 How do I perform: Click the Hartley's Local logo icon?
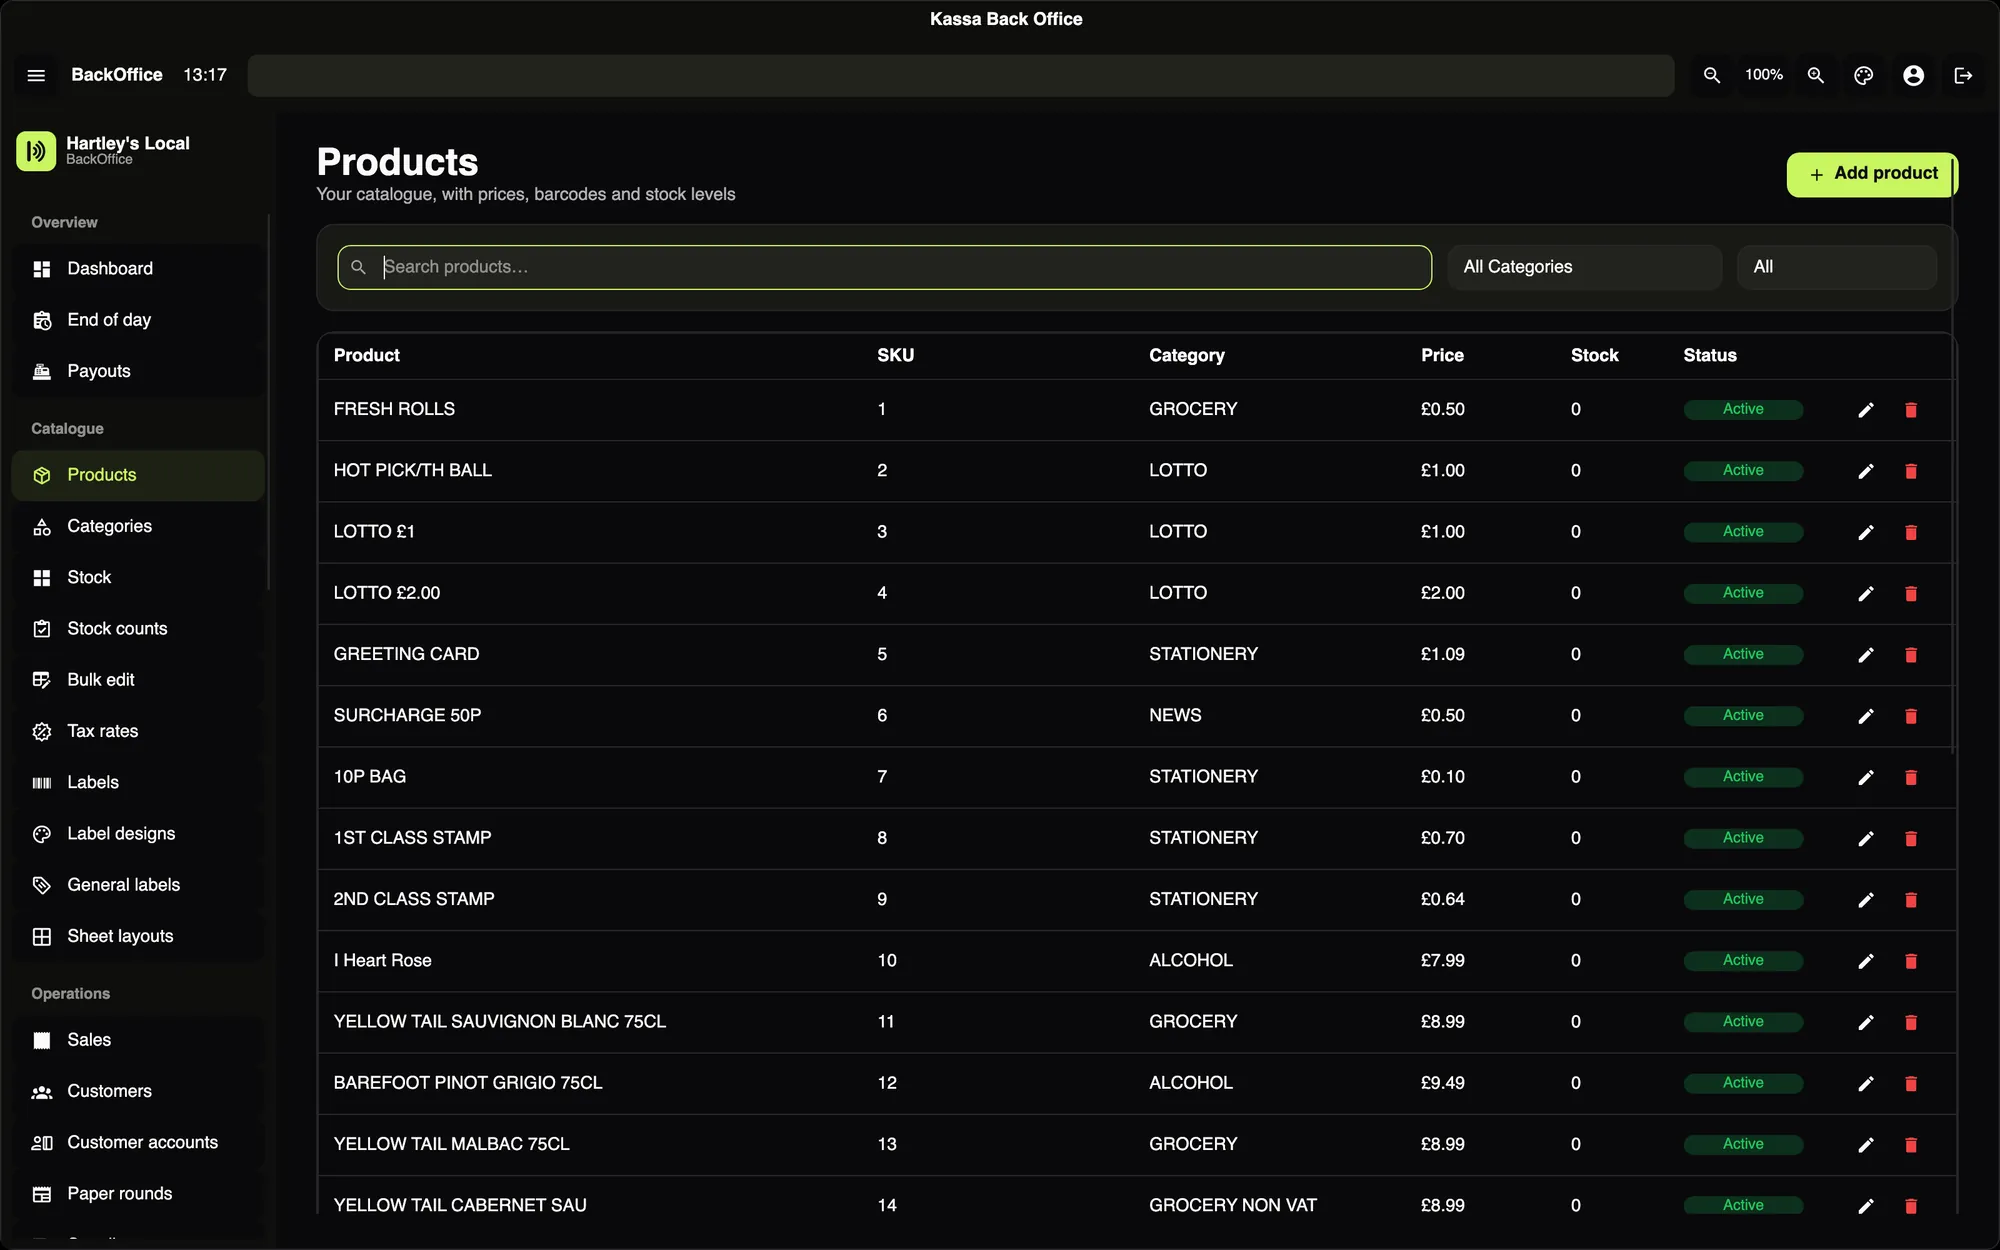point(36,151)
